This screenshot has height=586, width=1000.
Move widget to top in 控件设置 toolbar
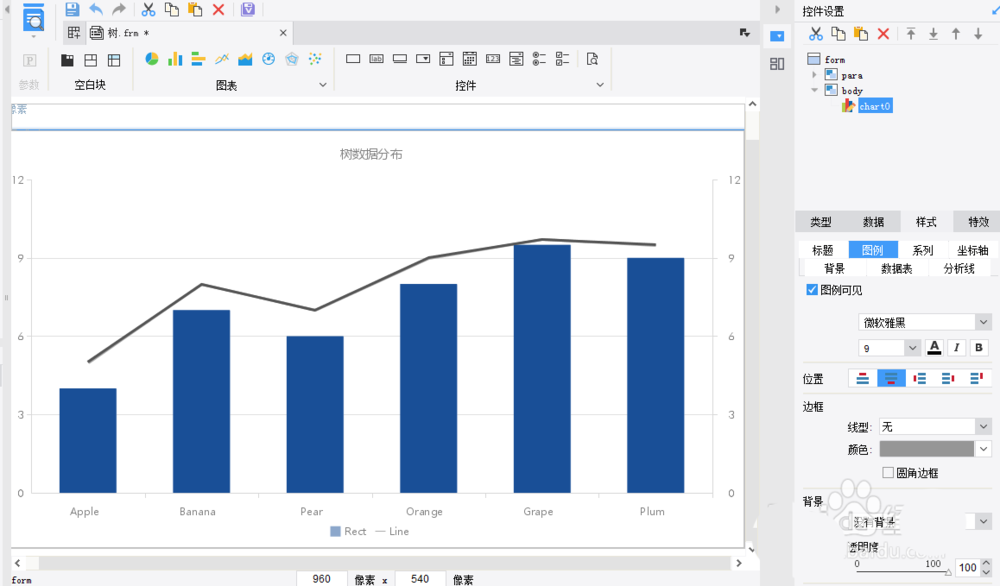coord(911,34)
